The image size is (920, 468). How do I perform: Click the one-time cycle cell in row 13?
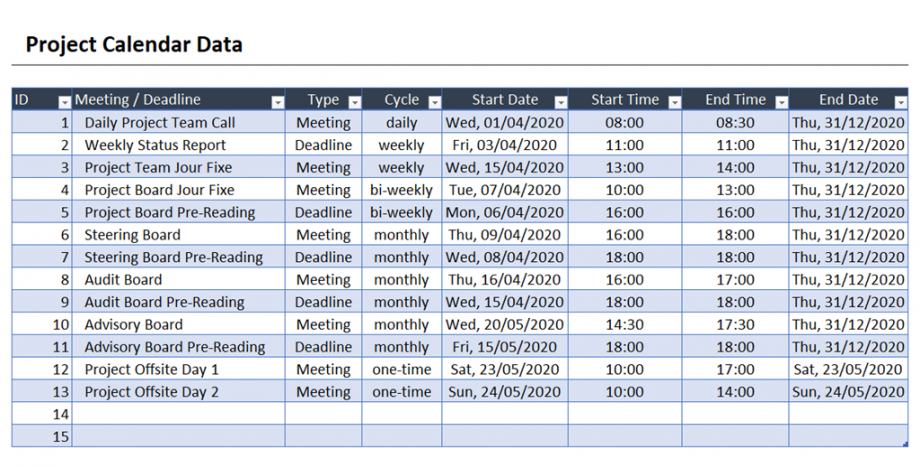(401, 392)
